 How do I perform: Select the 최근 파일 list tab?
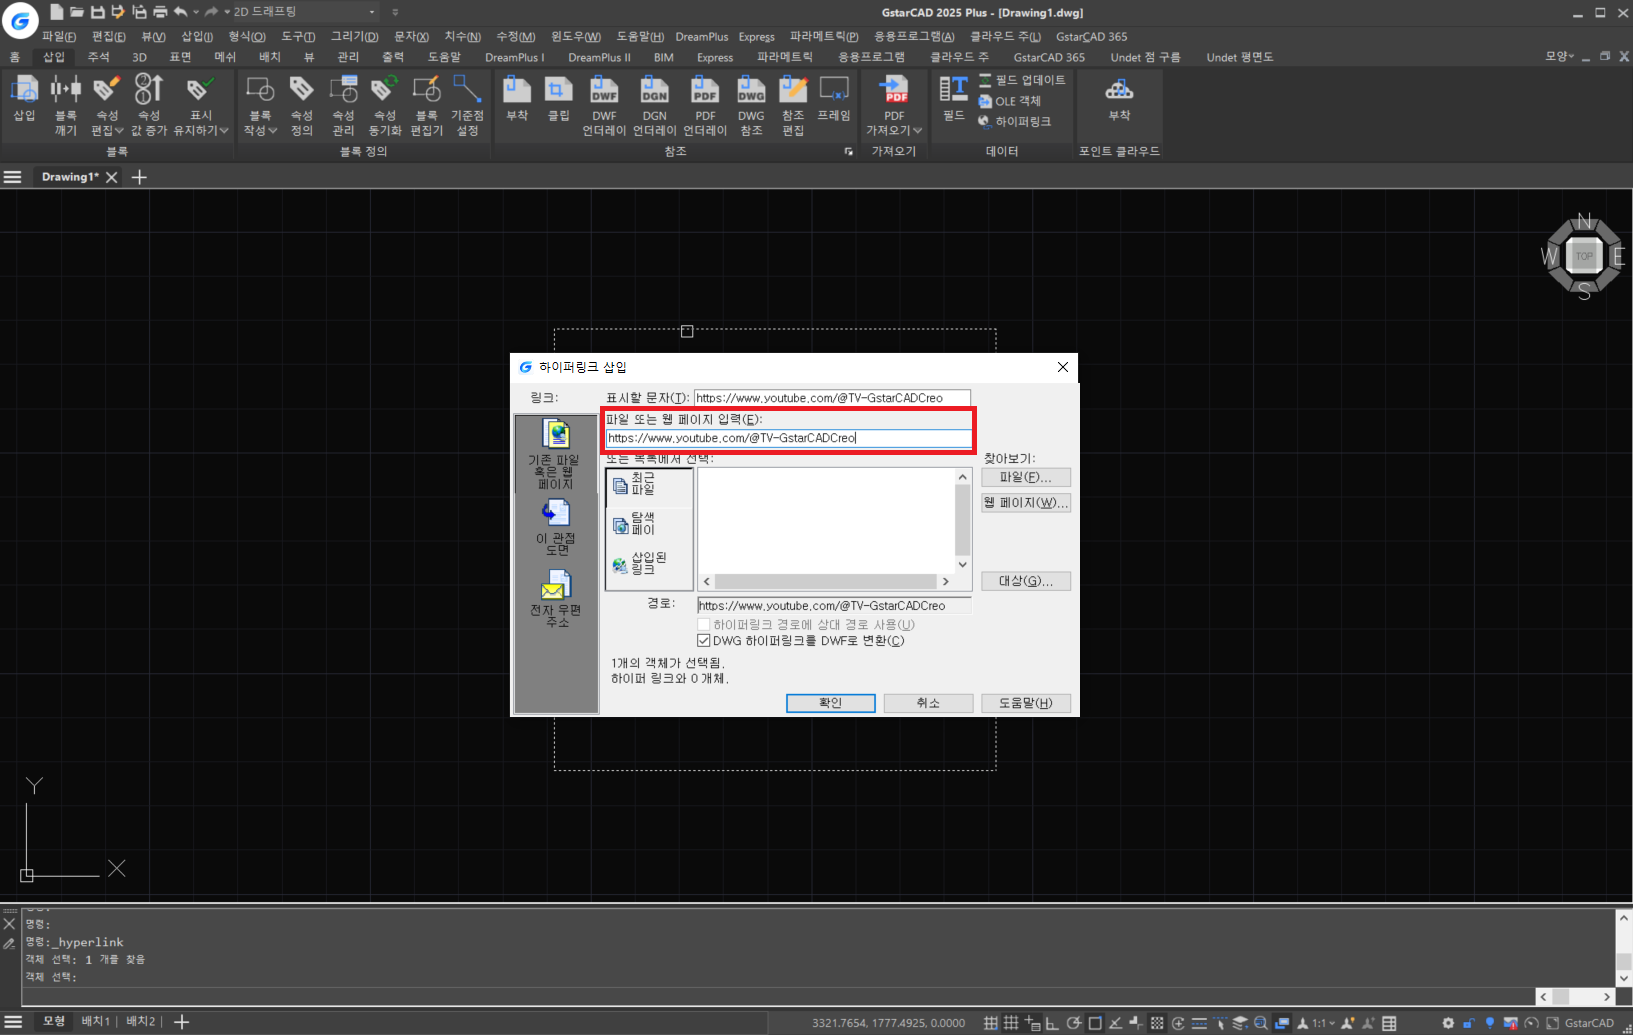(x=649, y=485)
